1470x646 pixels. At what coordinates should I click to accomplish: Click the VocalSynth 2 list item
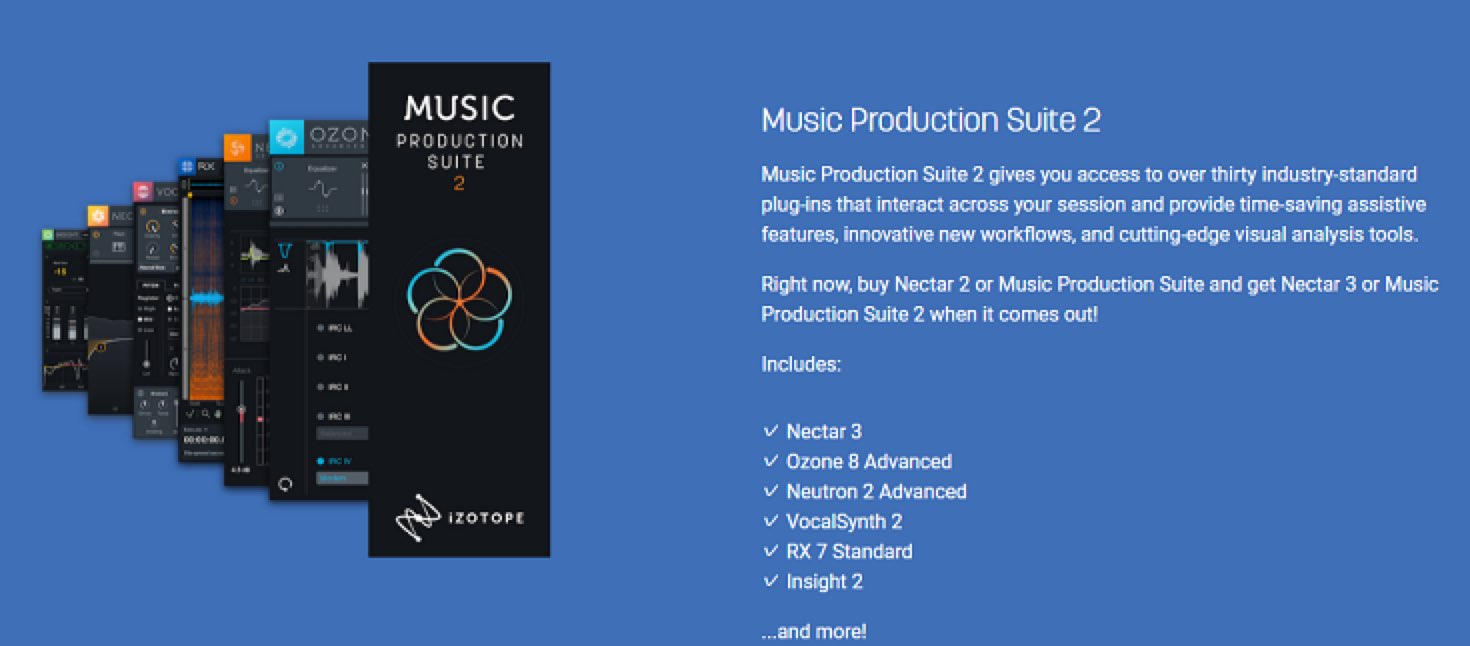pos(844,522)
